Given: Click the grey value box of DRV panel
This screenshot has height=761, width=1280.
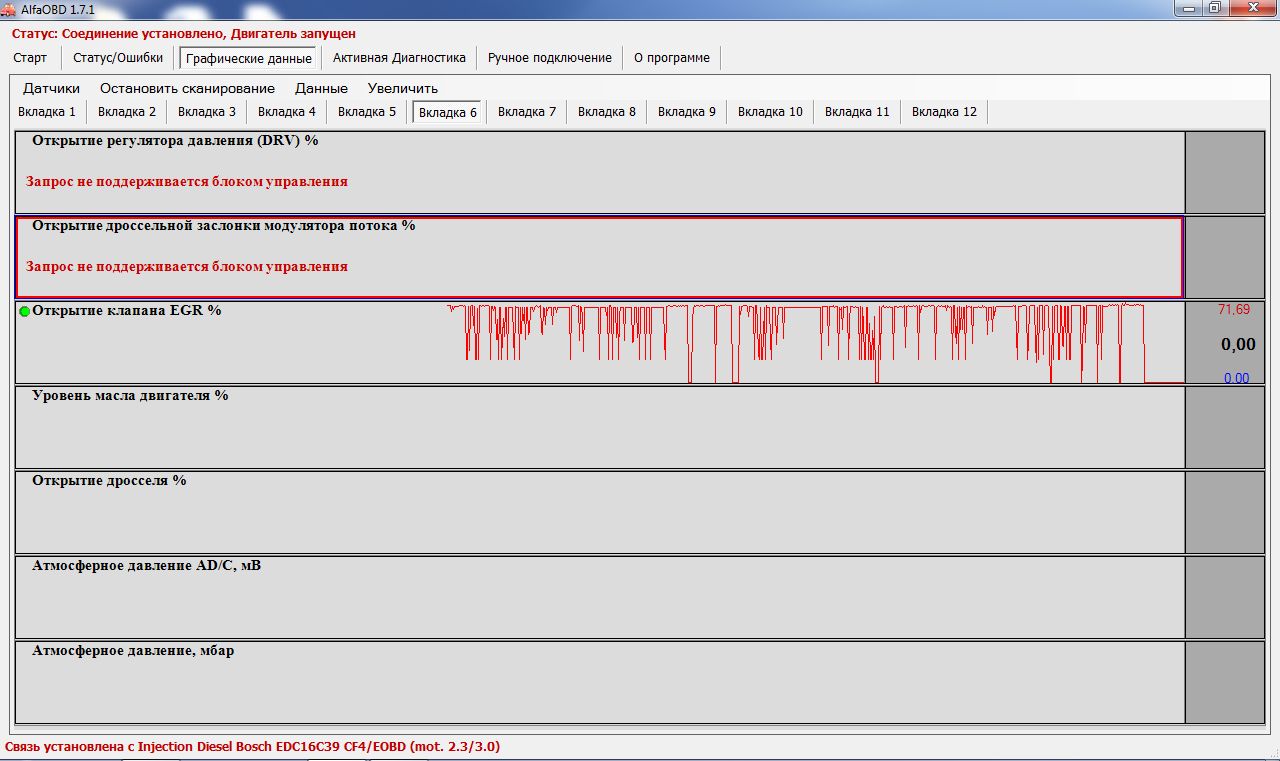Looking at the screenshot, I should tap(1225, 172).
